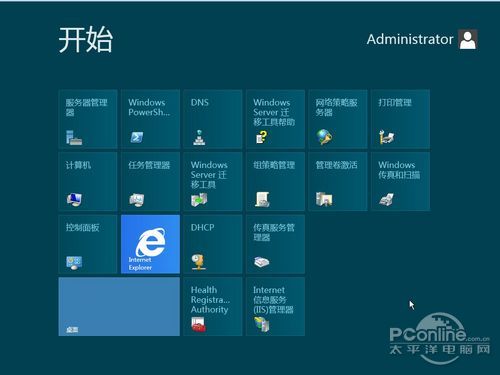Open the 网络策略服务器 tile
500x375 pixels.
(338, 119)
